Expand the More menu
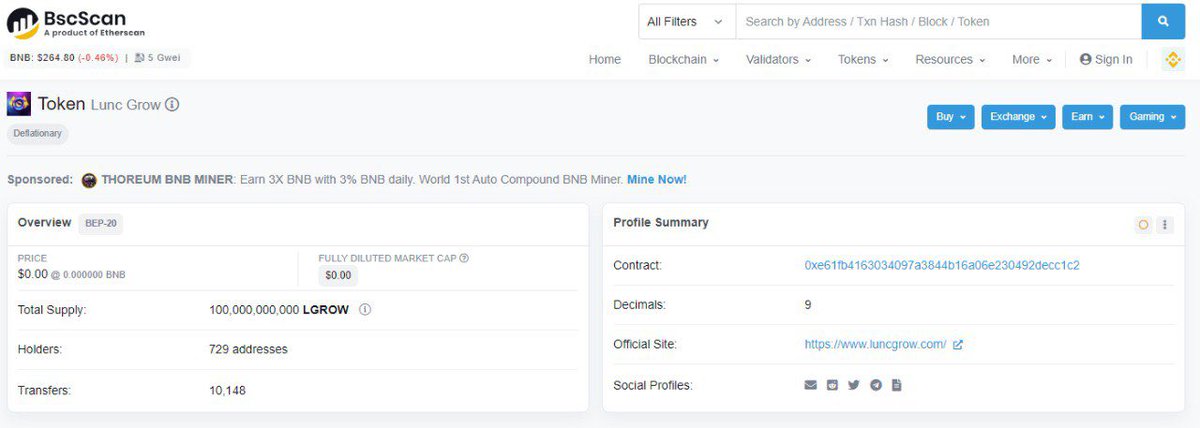Screen dimensions: 1200x428 click(x=1032, y=60)
